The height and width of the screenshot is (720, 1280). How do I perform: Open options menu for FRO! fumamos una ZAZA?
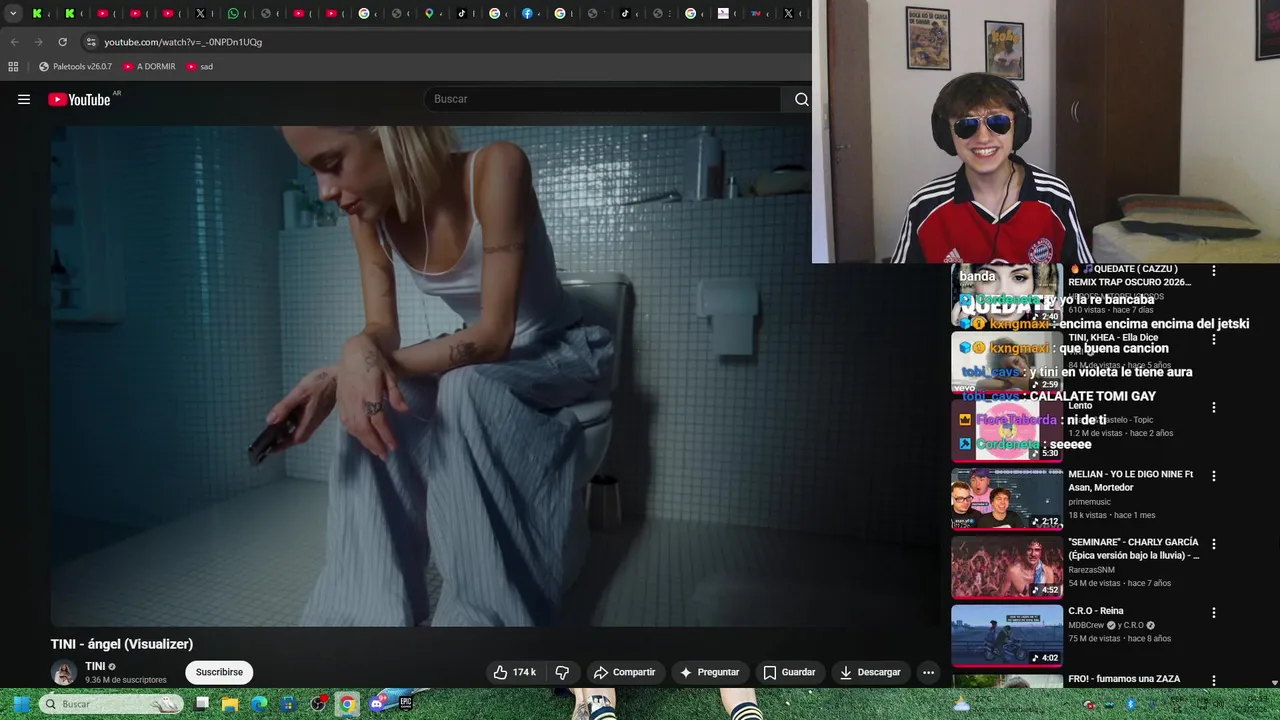pos(1214,680)
